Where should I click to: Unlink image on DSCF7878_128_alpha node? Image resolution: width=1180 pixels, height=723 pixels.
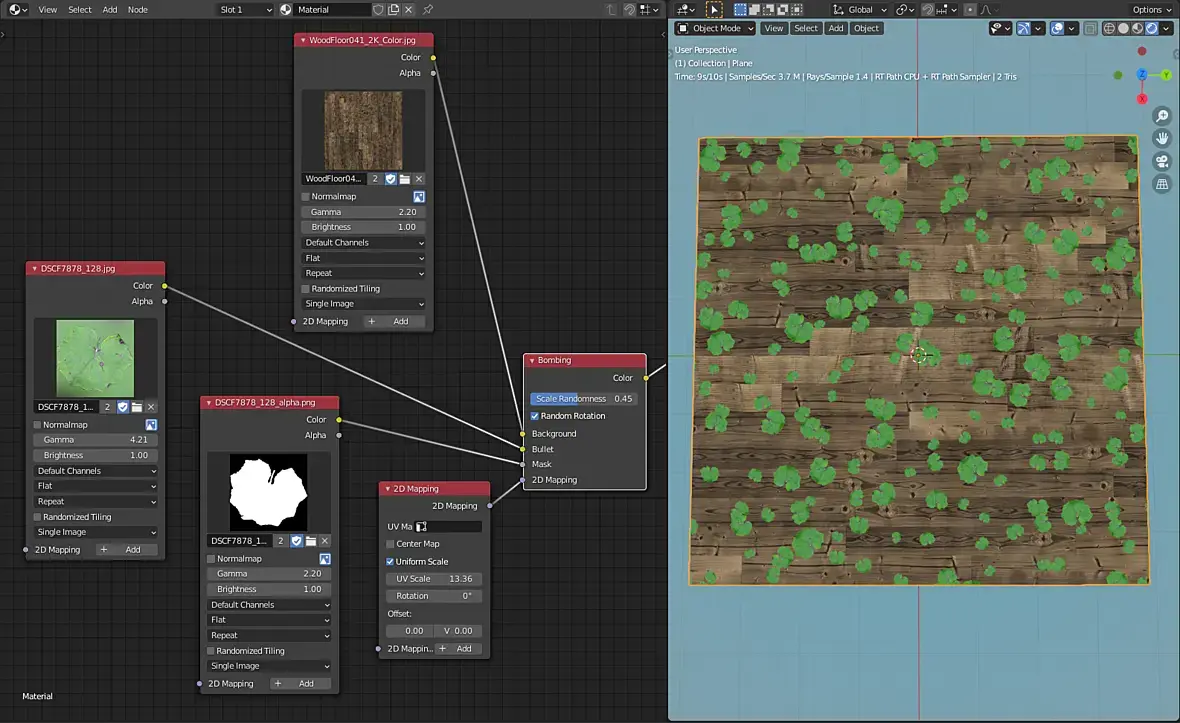coord(325,541)
